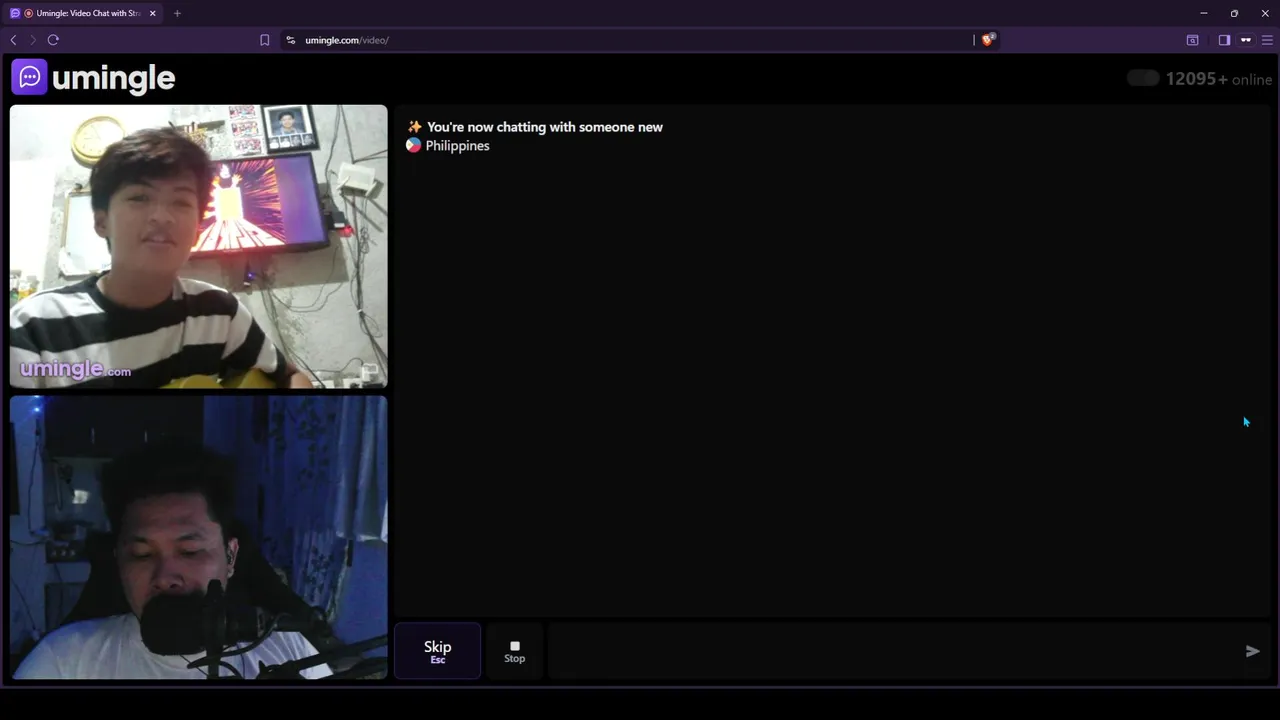Open a new browser tab
Viewport: 1280px width, 720px height.
(x=177, y=13)
